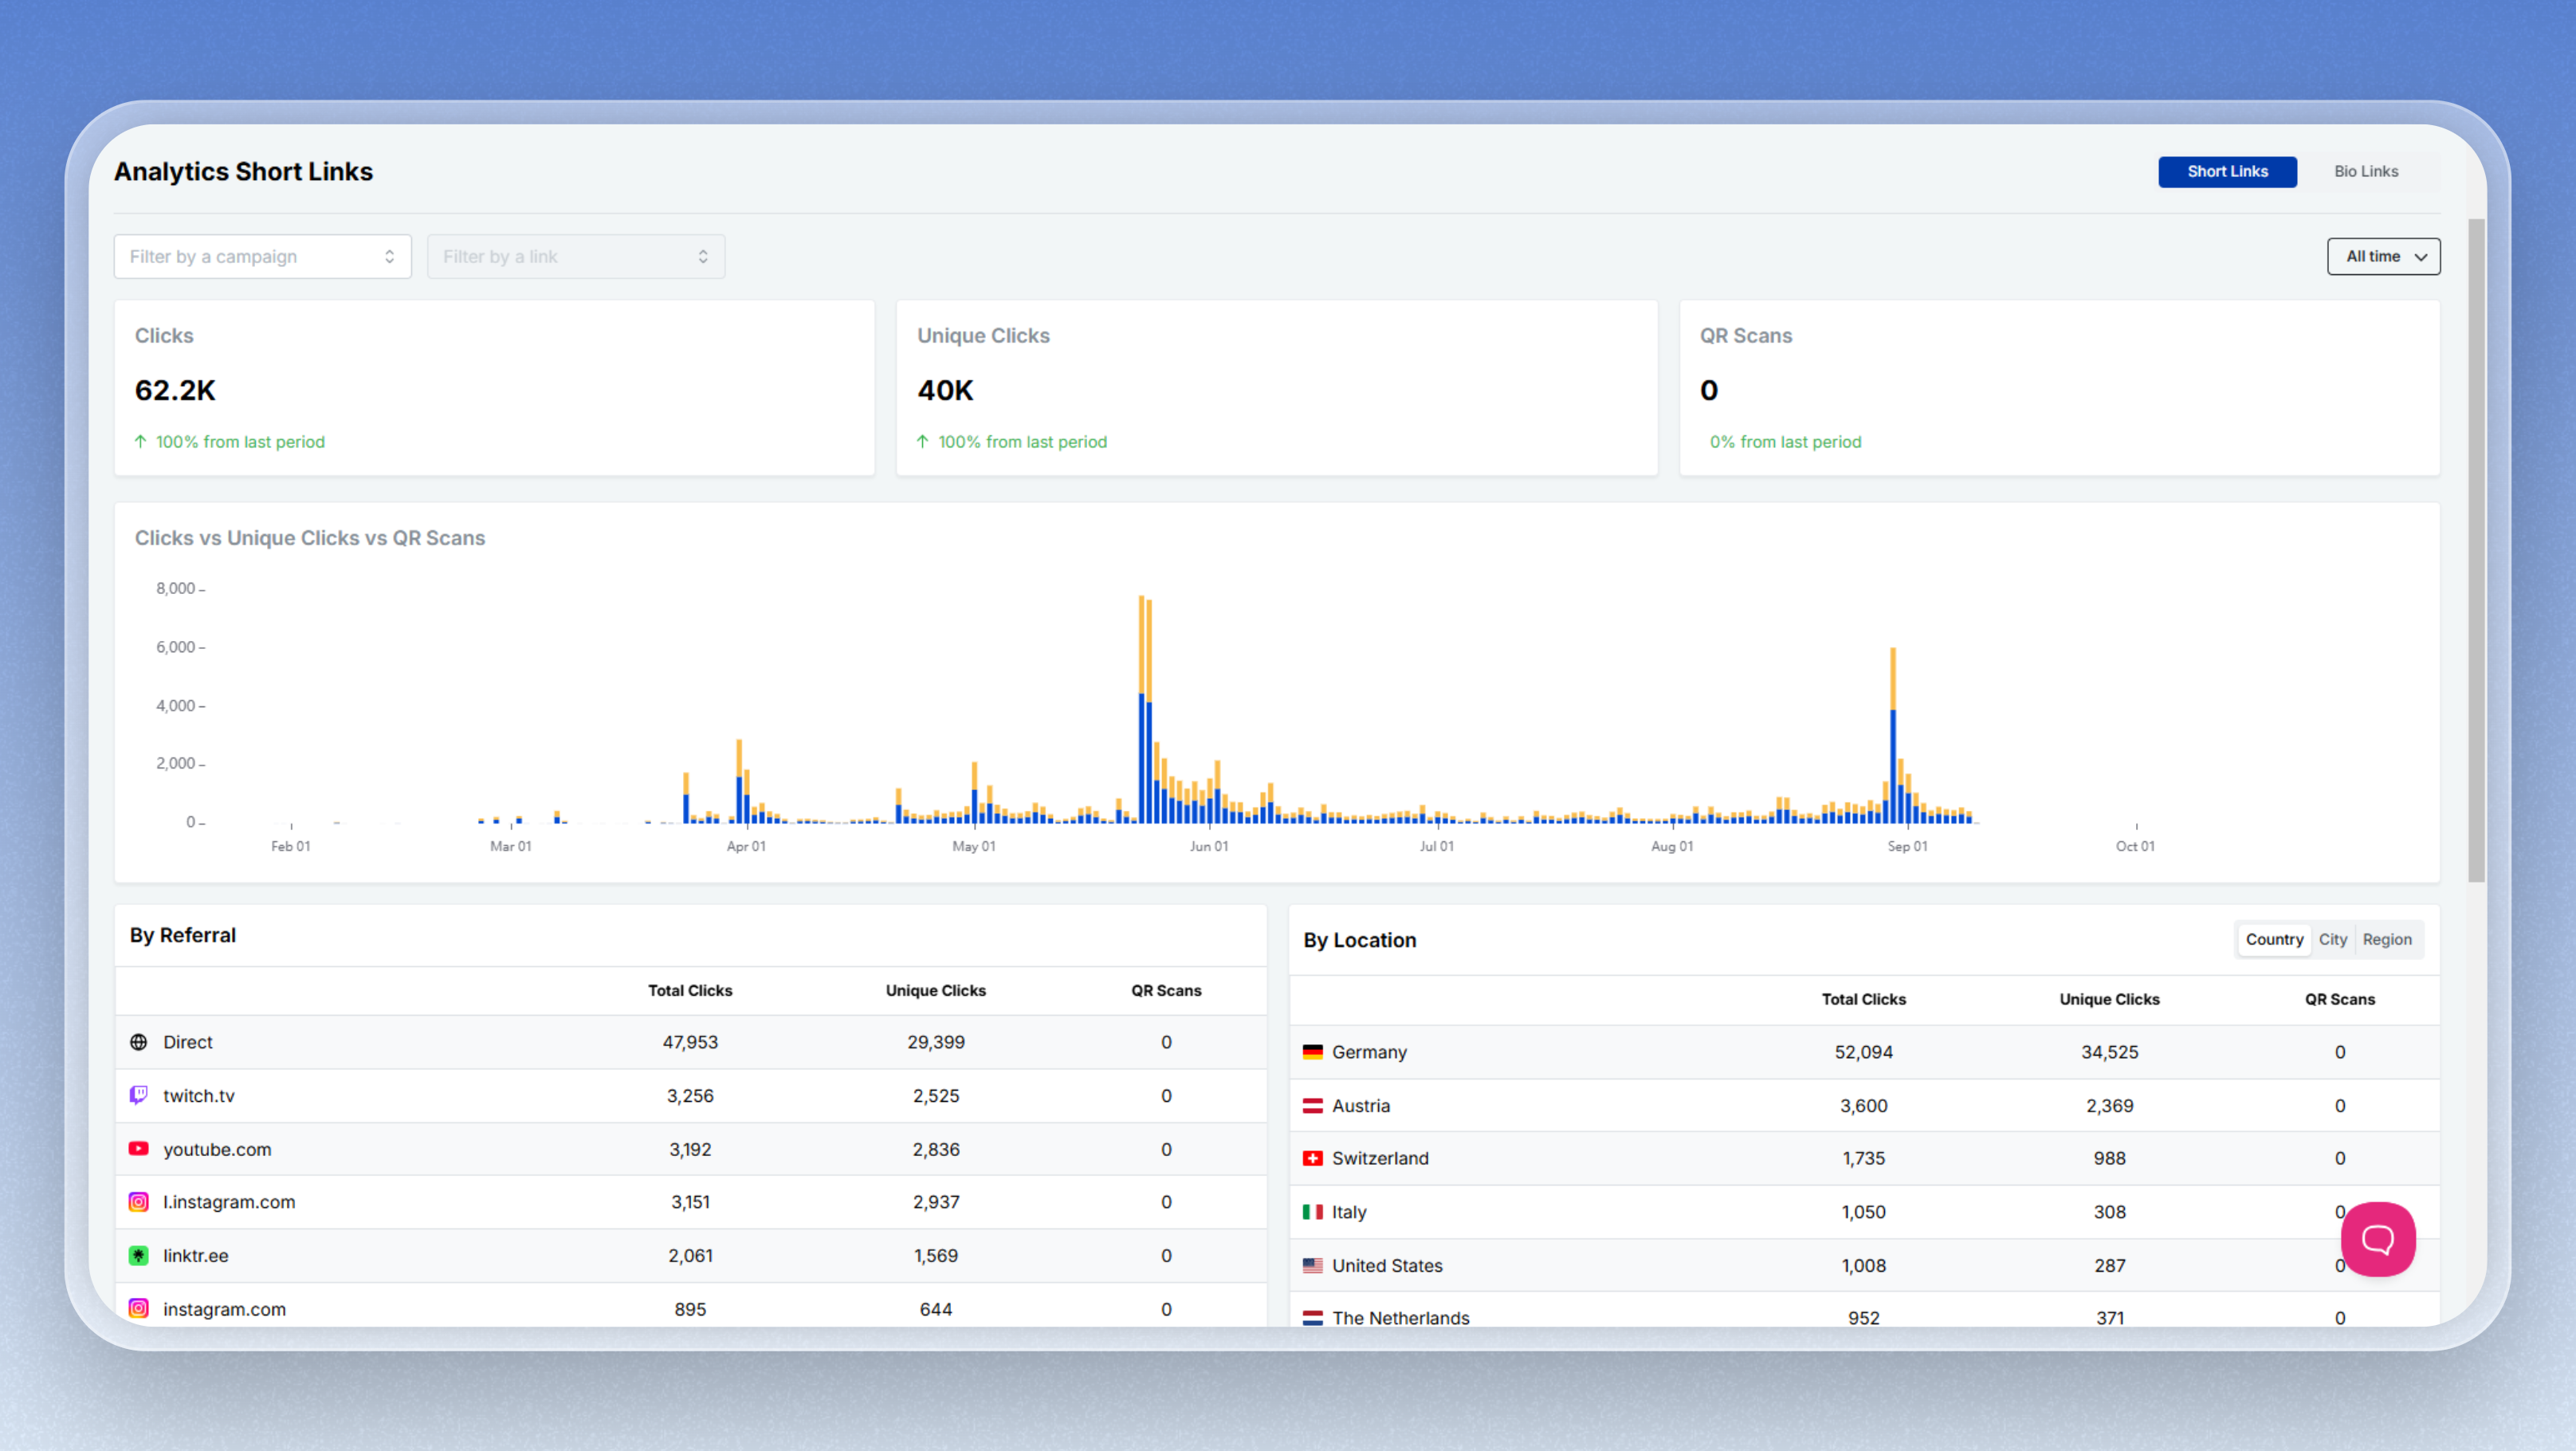Screen dimensions: 2576x1451
Task: Click the Austria flag icon
Action: pyautogui.click(x=1312, y=1105)
